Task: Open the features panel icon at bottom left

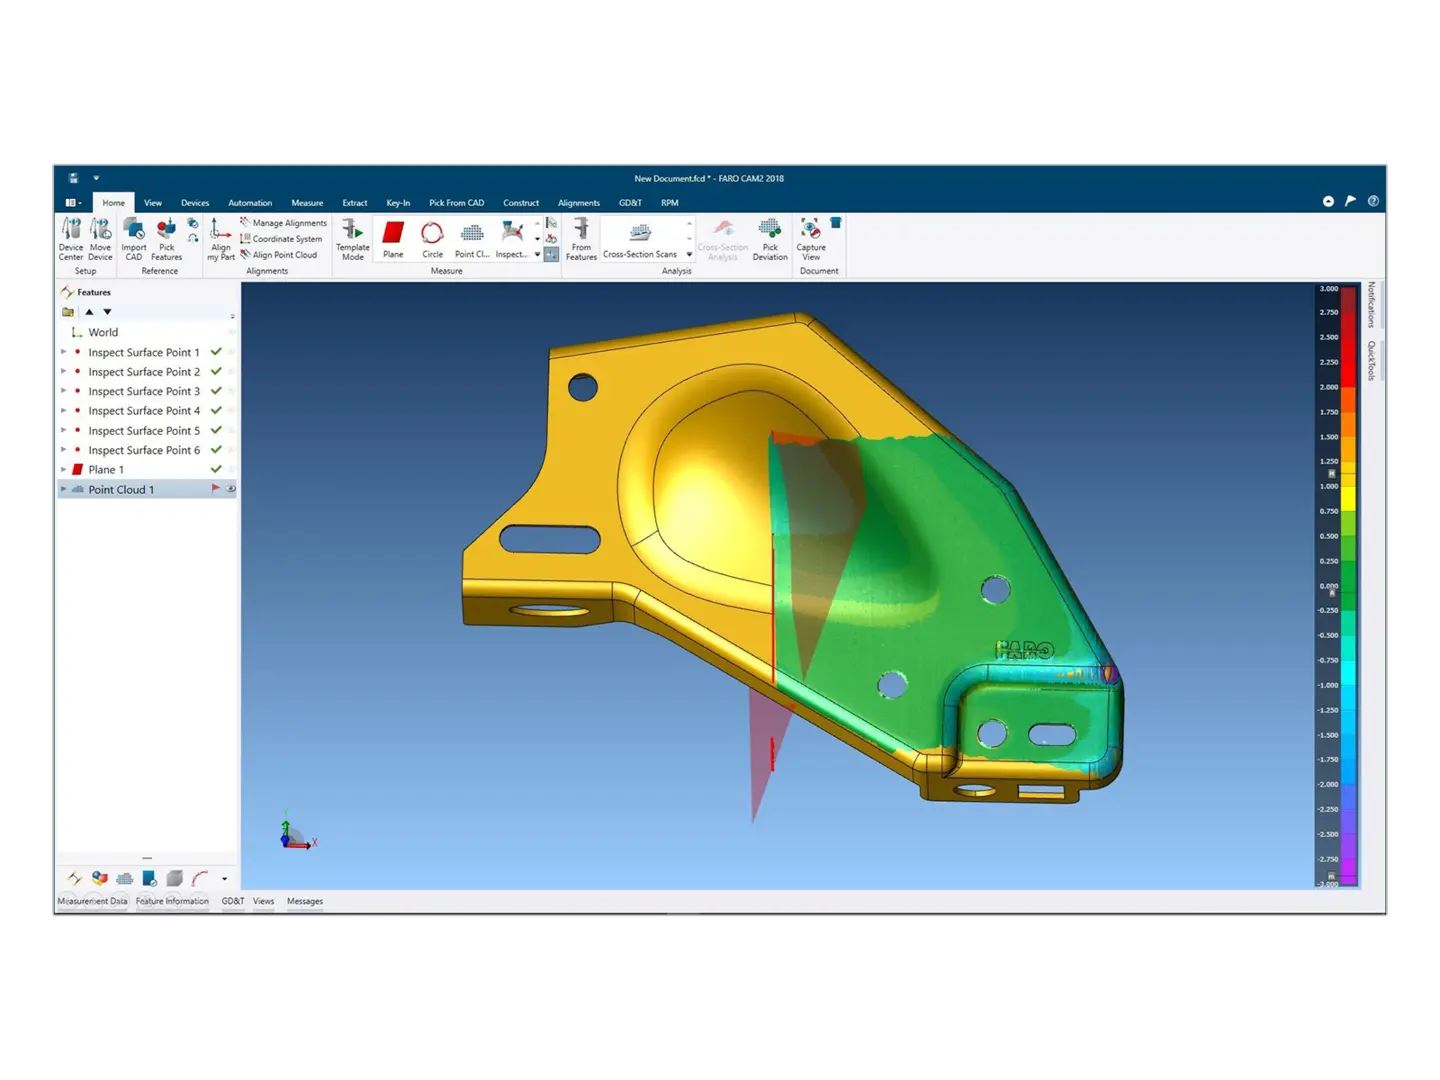Action: 74,878
